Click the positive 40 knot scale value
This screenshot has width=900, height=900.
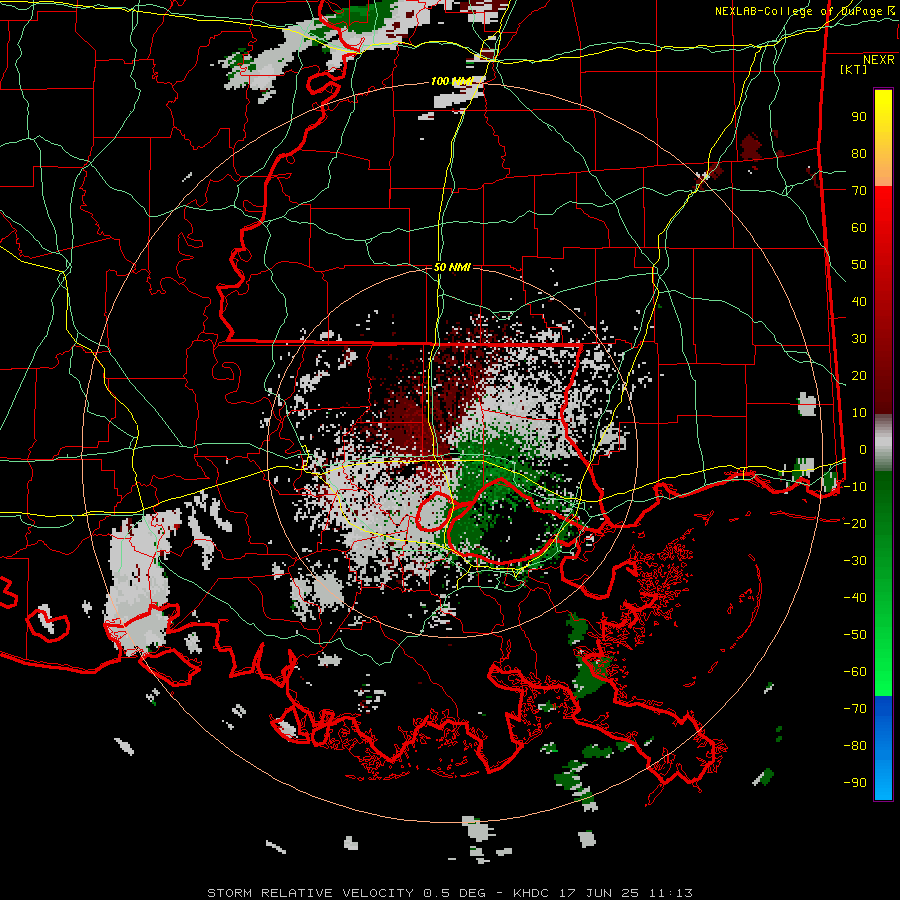(859, 301)
